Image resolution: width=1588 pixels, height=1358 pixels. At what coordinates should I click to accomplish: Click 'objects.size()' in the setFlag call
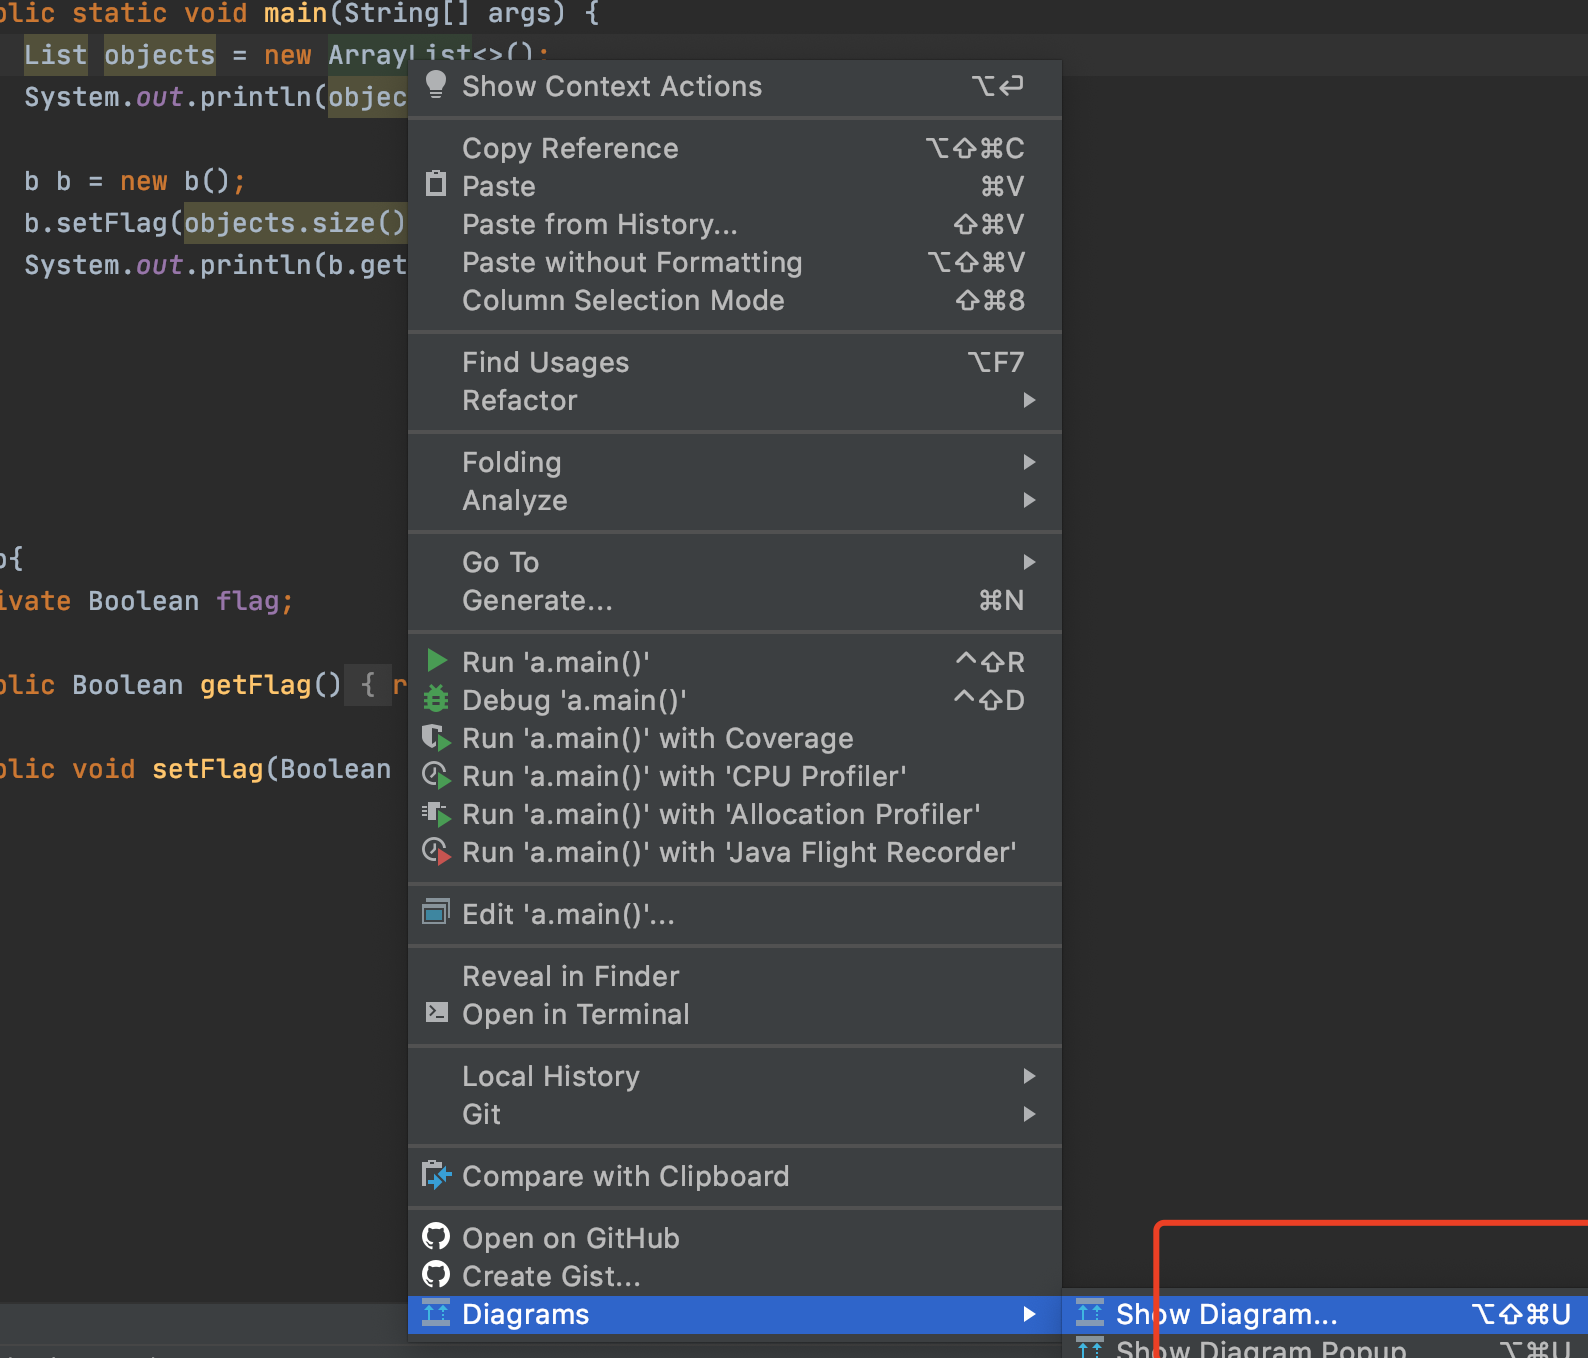295,223
